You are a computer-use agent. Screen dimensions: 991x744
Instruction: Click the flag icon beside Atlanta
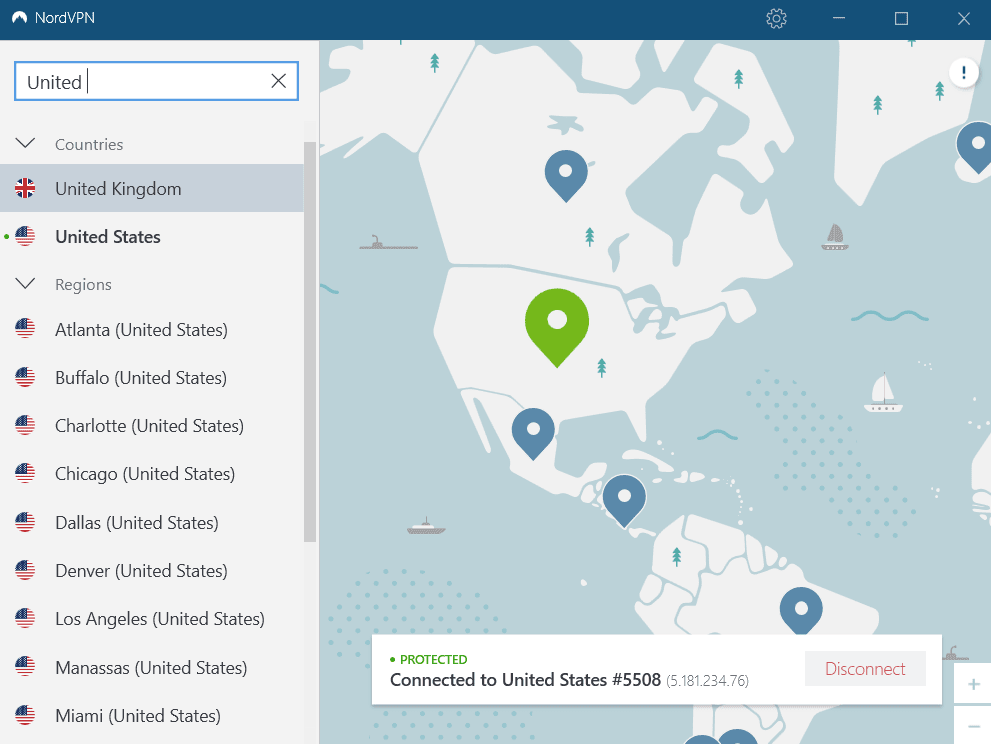pos(25,329)
